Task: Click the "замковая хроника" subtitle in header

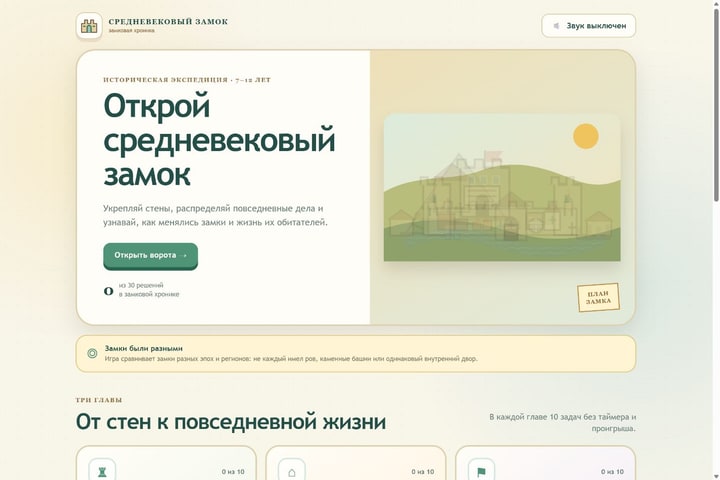Action: pyautogui.click(x=131, y=31)
